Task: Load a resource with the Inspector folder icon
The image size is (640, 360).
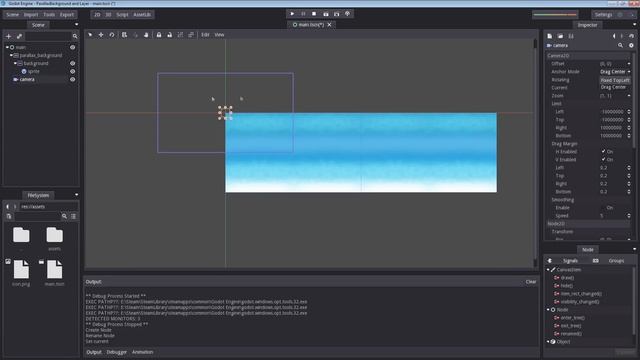Action: coord(560,36)
